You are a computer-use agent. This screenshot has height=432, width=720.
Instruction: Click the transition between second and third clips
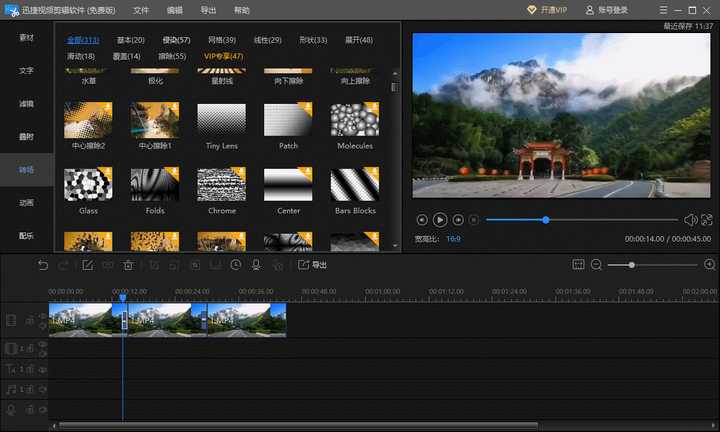click(204, 320)
